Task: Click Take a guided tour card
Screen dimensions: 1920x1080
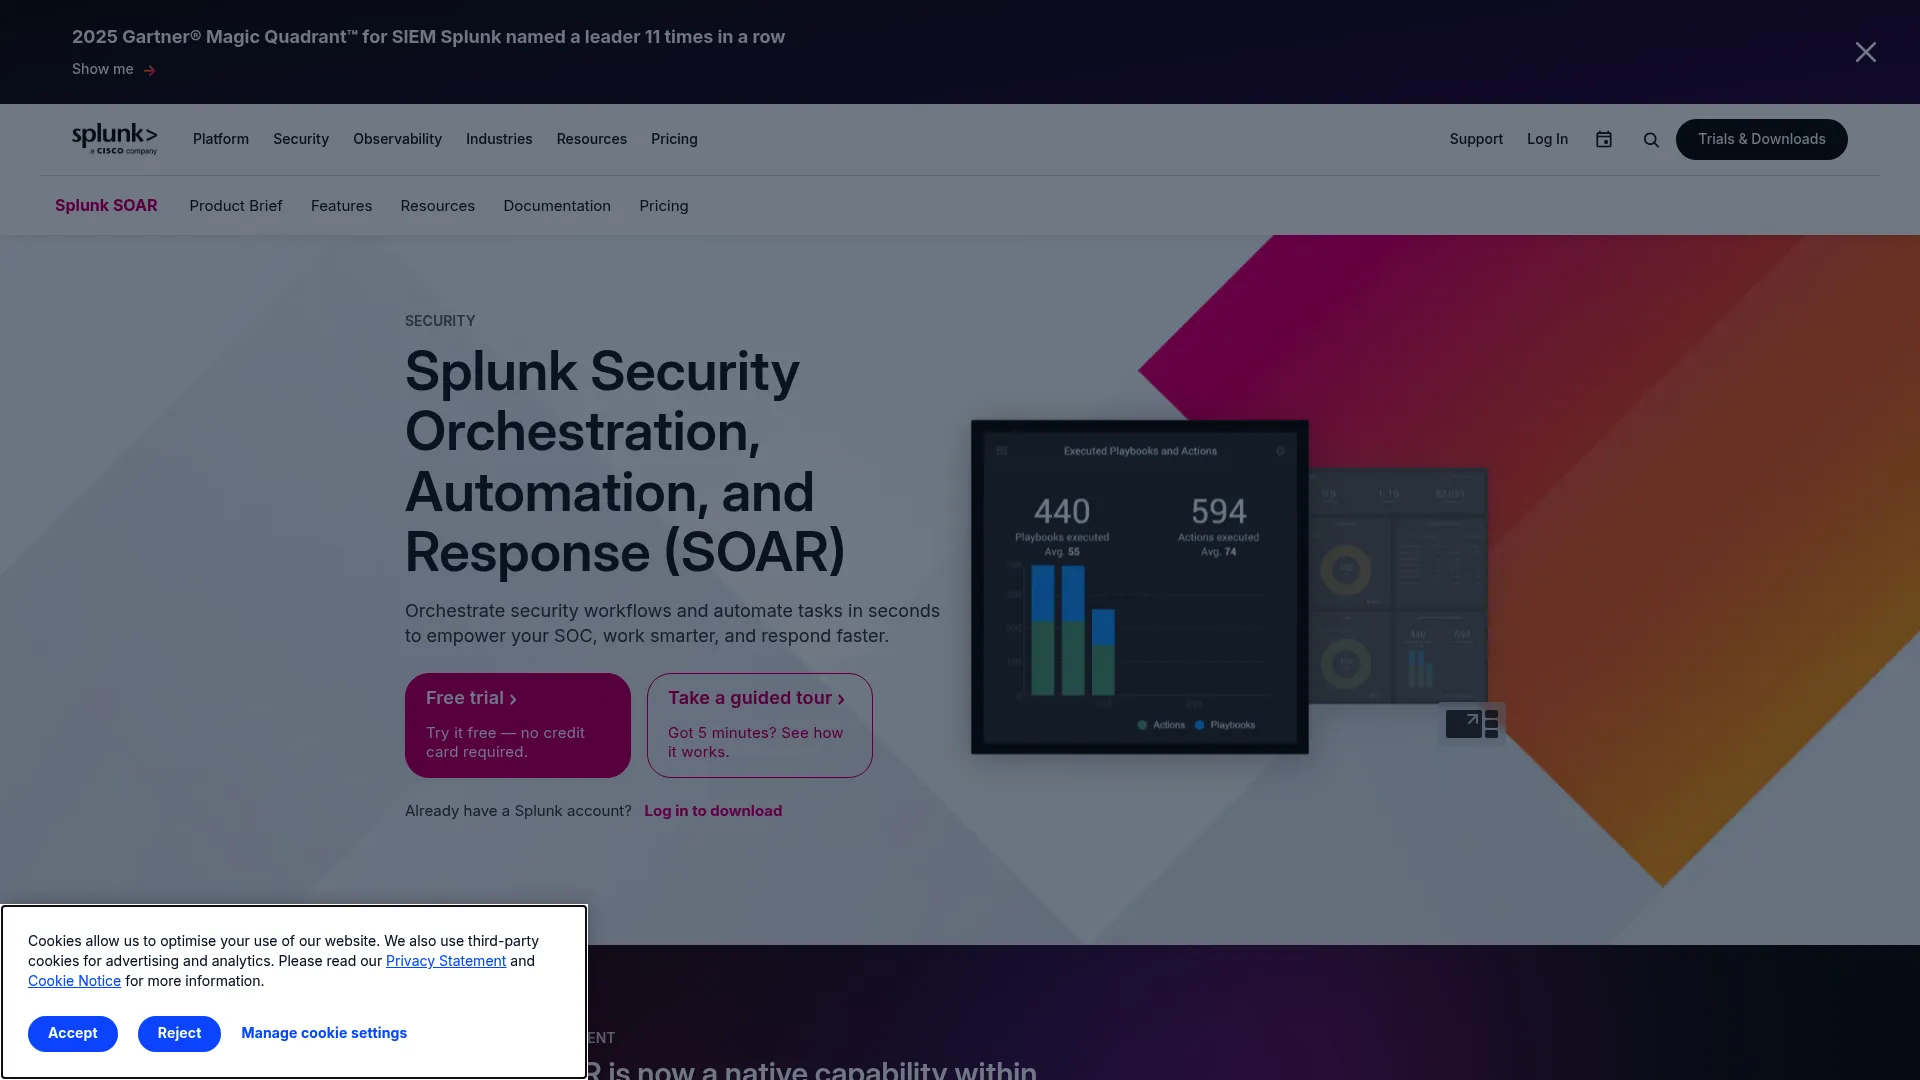Action: pos(760,725)
